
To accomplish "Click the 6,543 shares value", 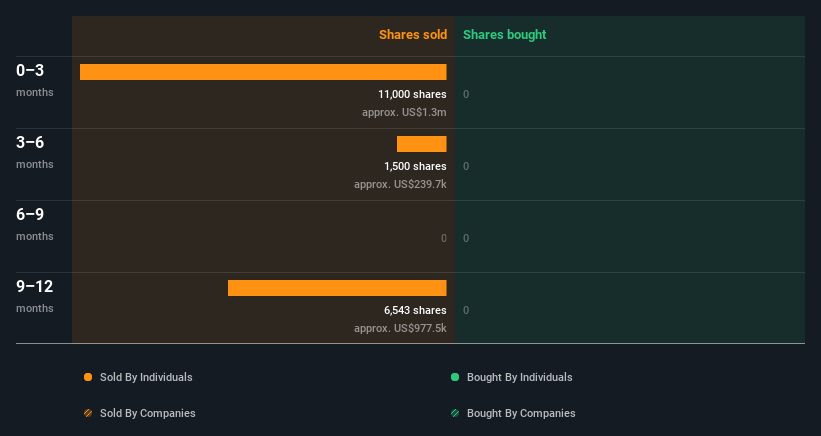I will point(415,310).
